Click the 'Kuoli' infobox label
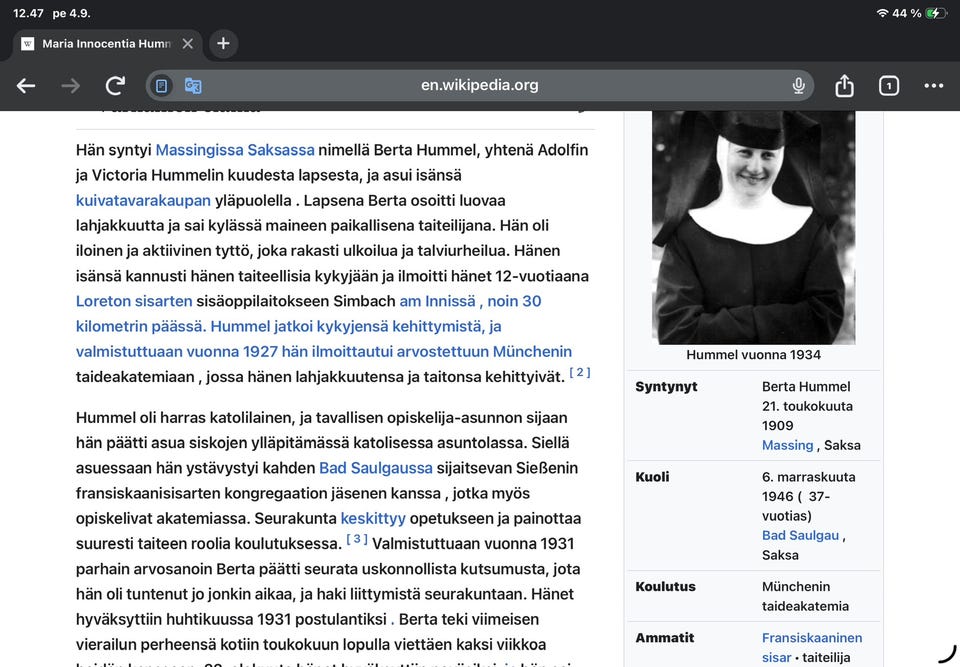 point(652,477)
